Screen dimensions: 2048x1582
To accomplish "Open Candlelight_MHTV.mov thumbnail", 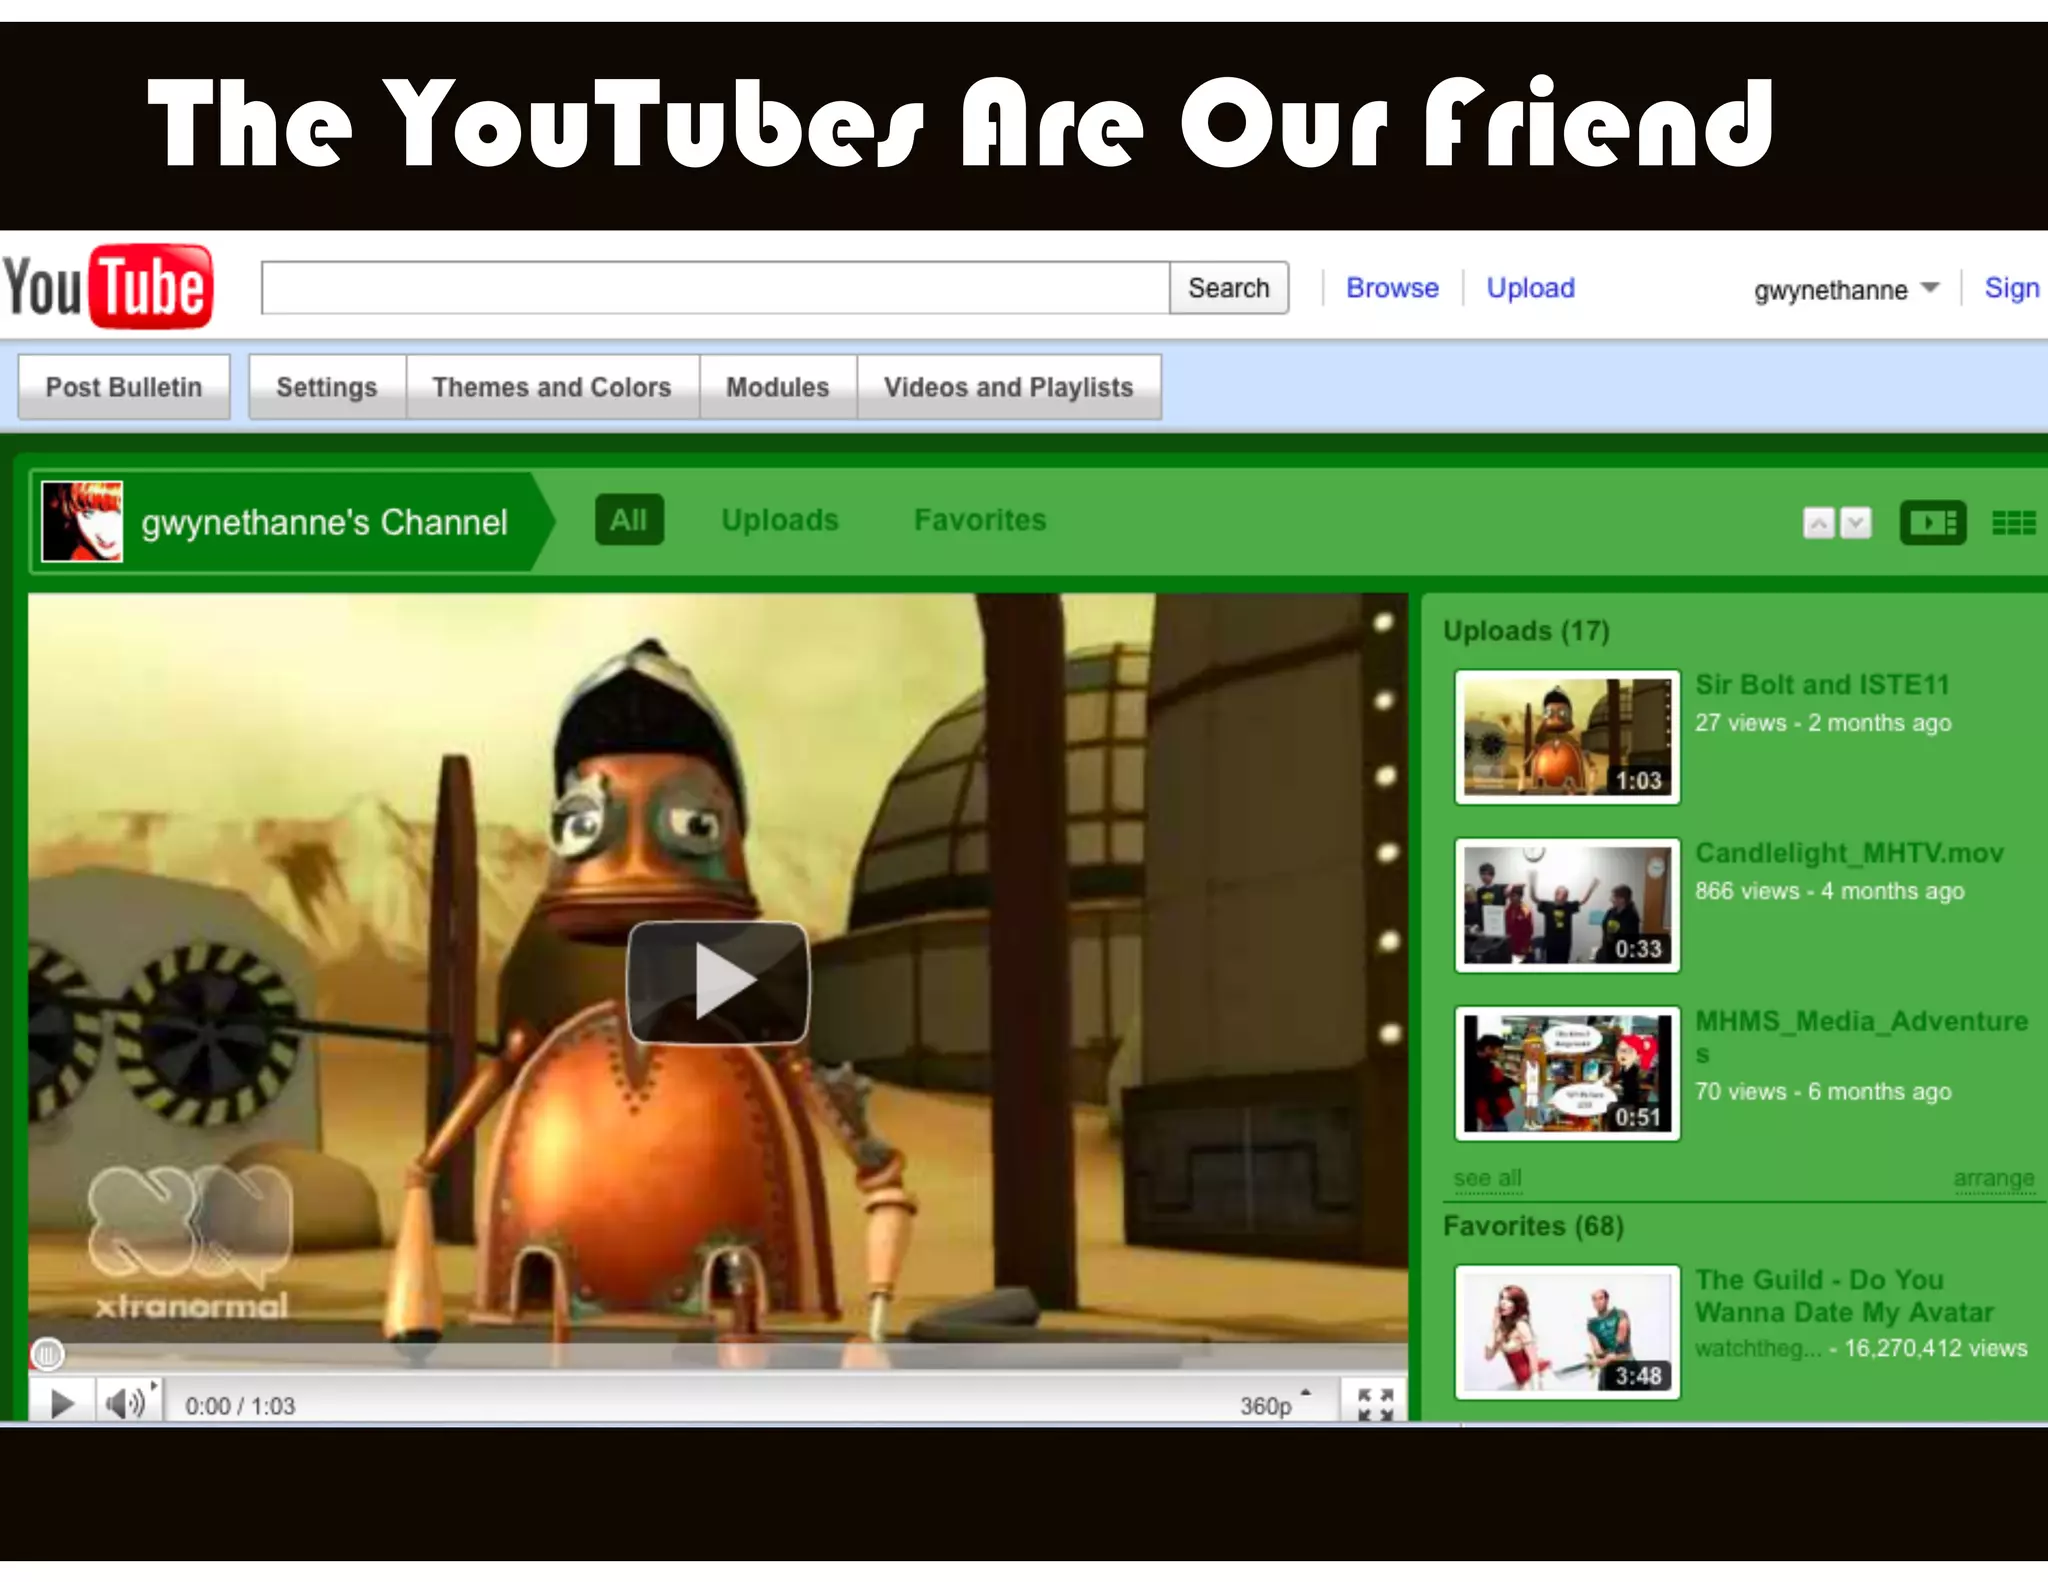I will click(1567, 905).
